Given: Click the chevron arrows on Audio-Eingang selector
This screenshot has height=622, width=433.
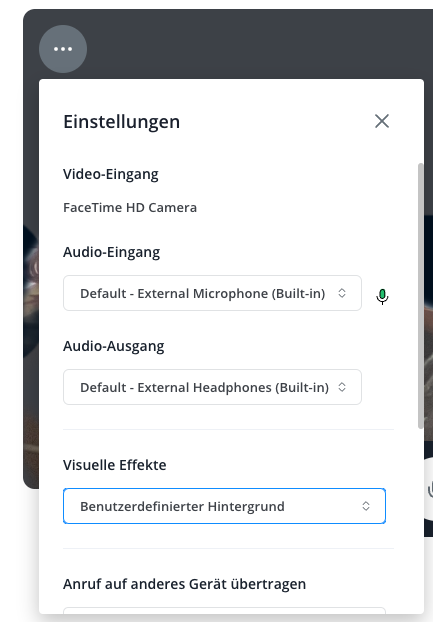Looking at the screenshot, I should 342,293.
